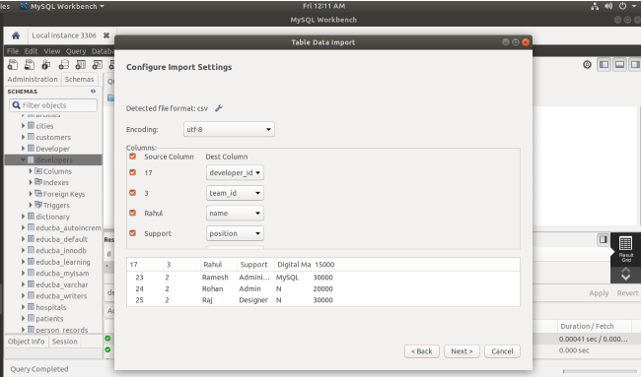Viewport: 642px width, 377px height.
Task: Select the educba_learning table in tree
Action: coord(63,262)
